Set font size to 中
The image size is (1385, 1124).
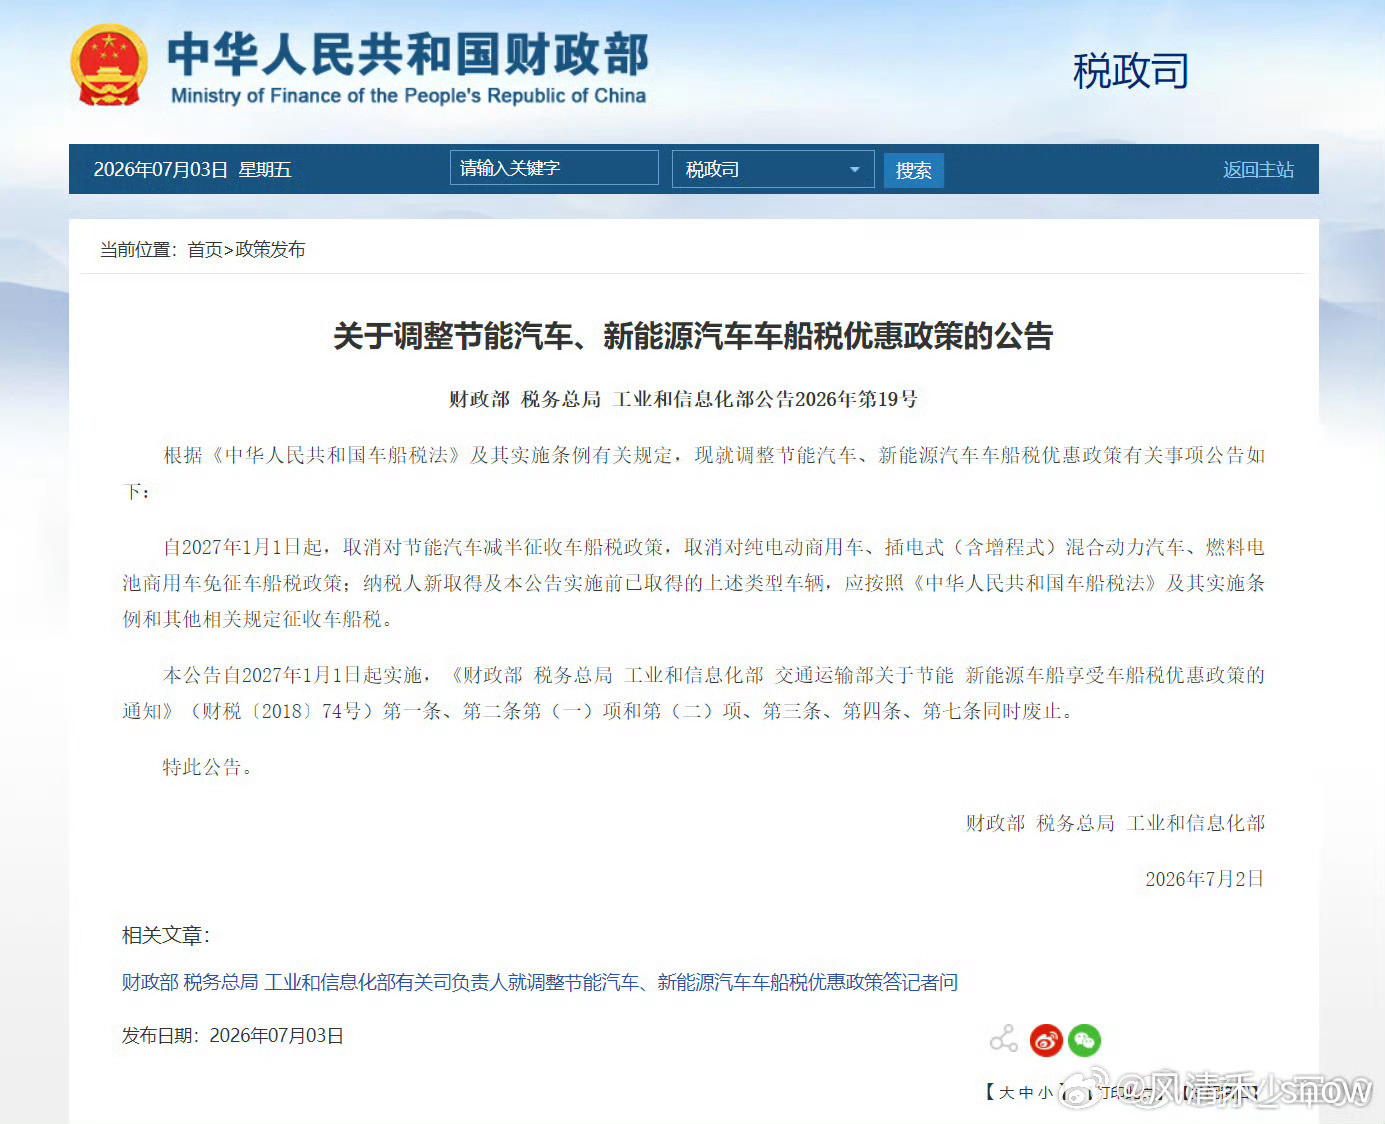point(1026,1093)
